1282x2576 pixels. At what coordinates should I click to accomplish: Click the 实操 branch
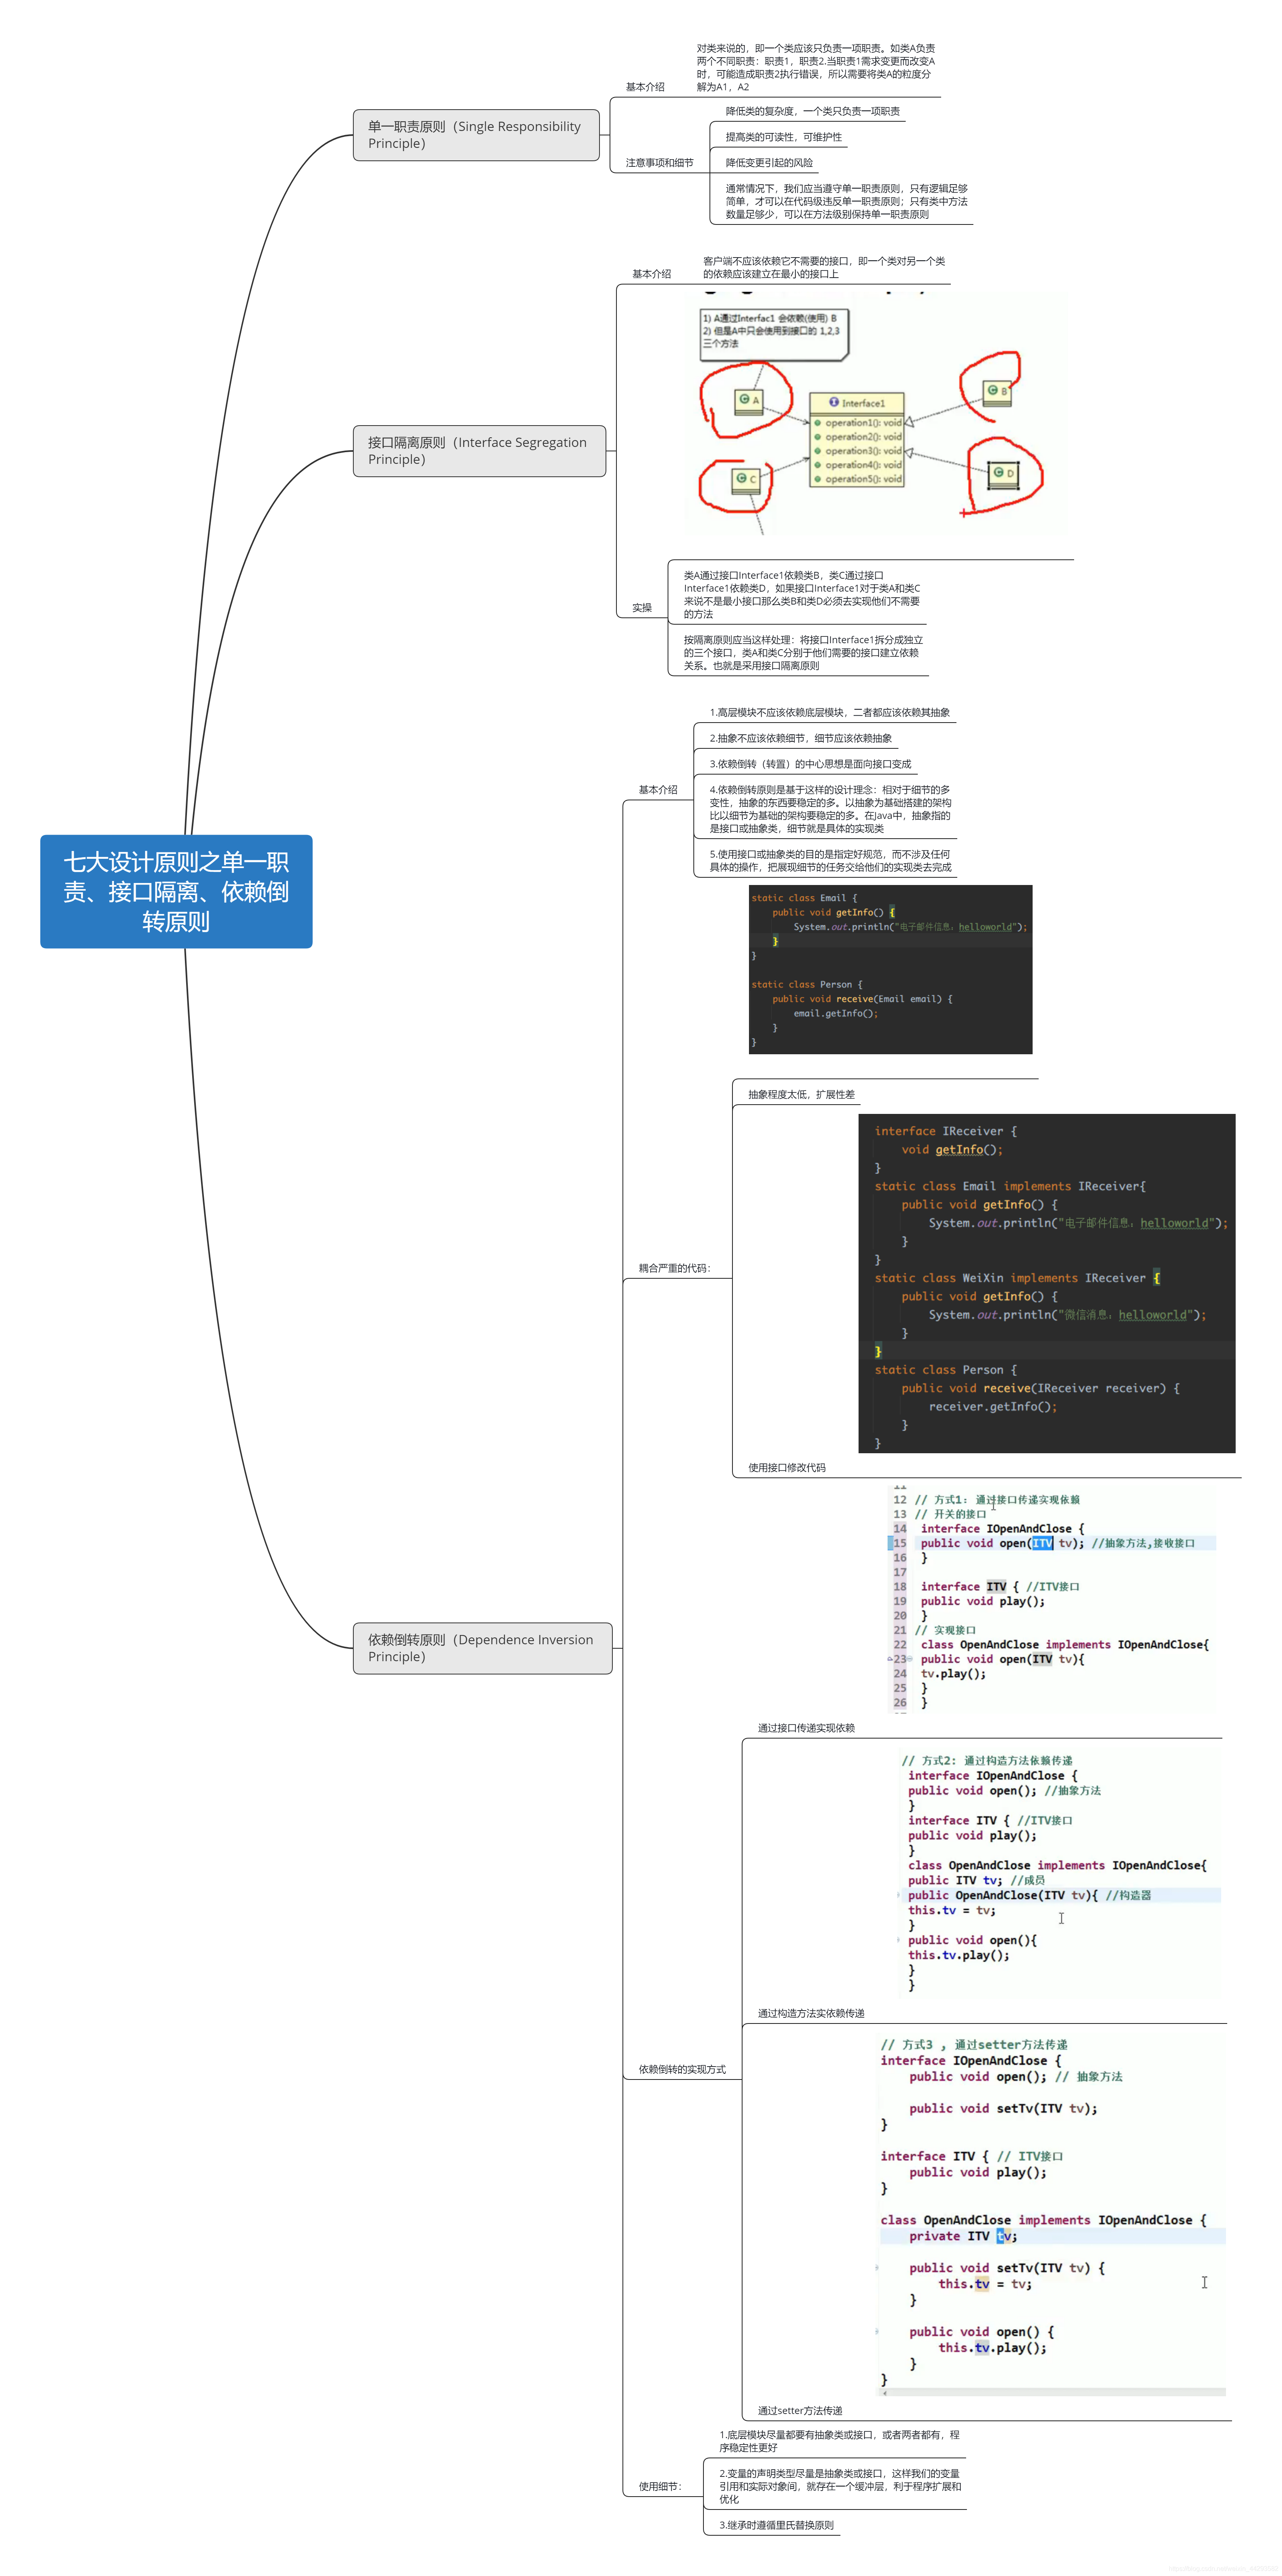click(641, 608)
